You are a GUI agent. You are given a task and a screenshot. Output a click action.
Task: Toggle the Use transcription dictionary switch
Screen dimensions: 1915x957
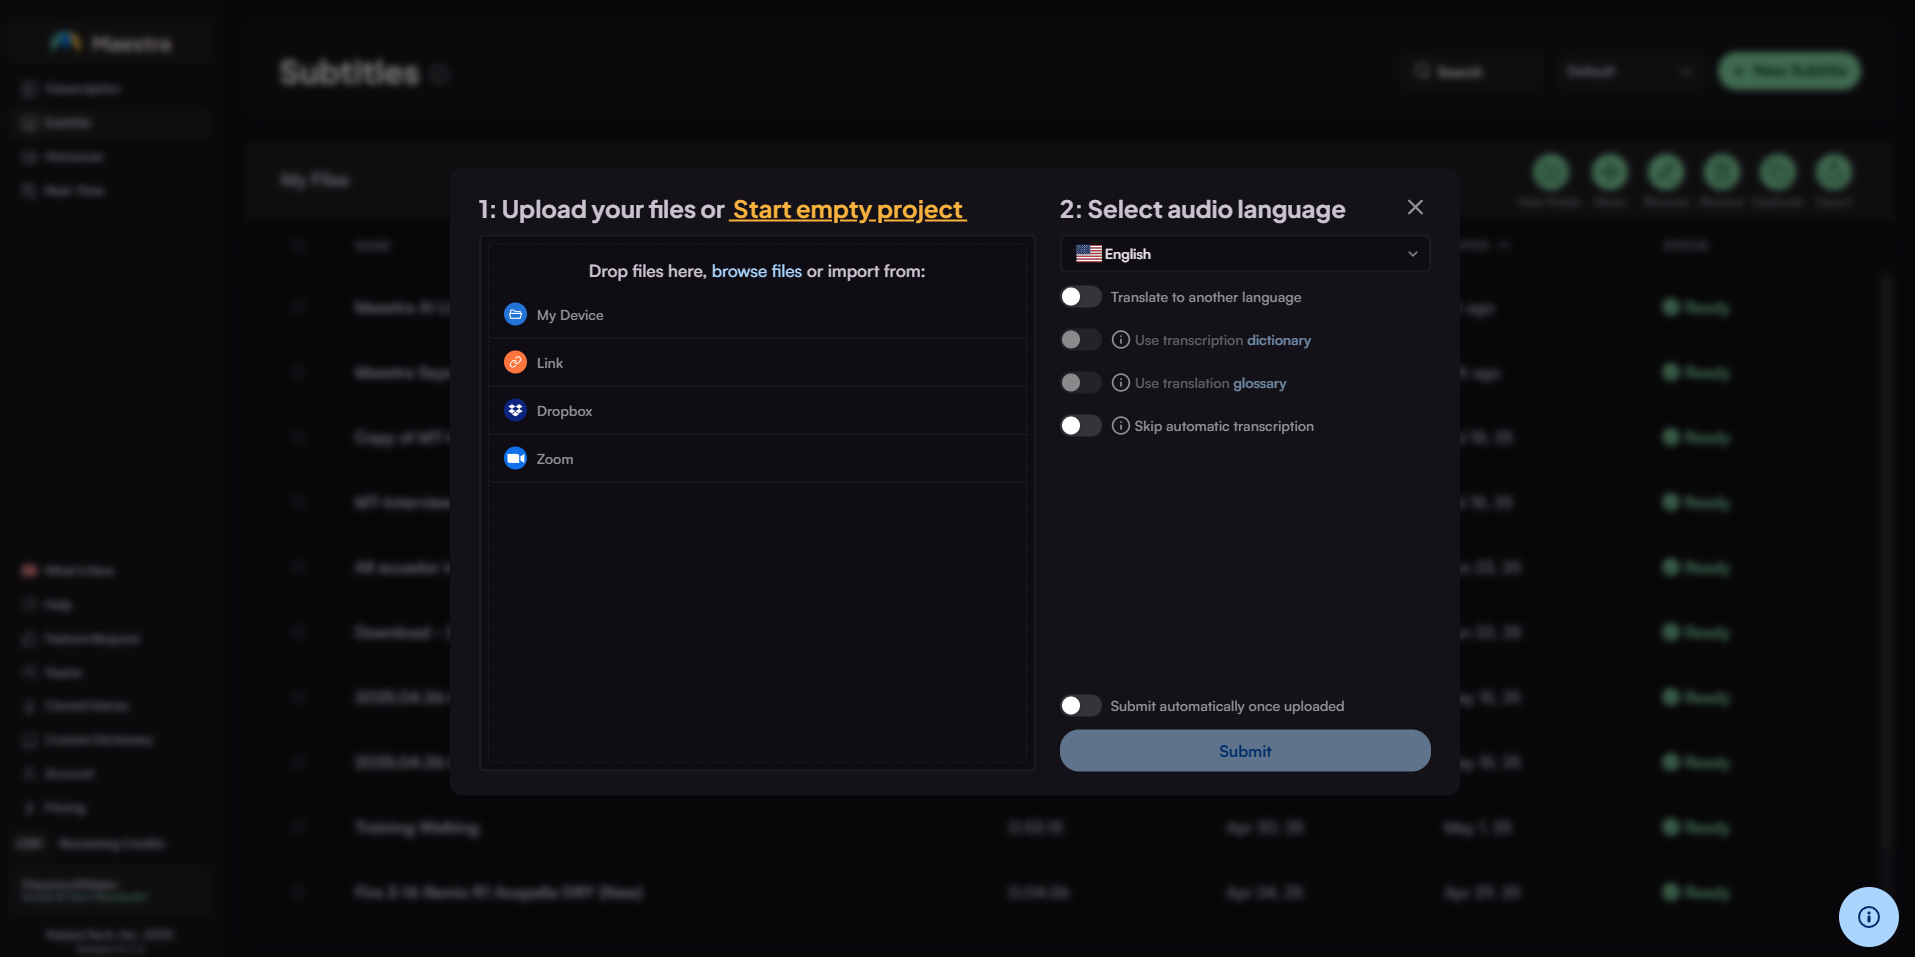[x=1080, y=340]
